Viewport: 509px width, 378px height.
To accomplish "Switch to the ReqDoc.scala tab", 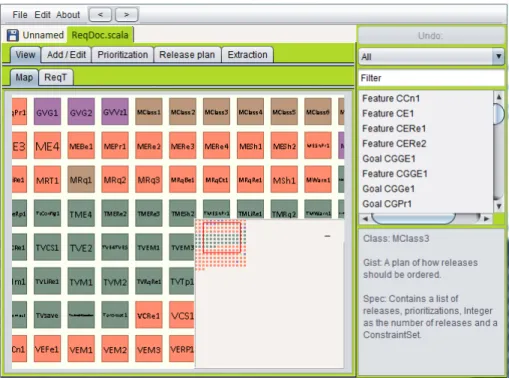I will 100,35.
